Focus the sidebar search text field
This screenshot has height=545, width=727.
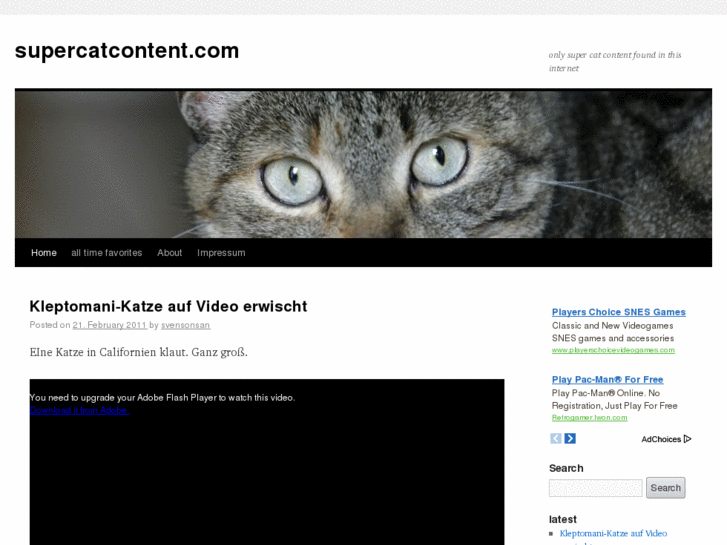pos(595,488)
